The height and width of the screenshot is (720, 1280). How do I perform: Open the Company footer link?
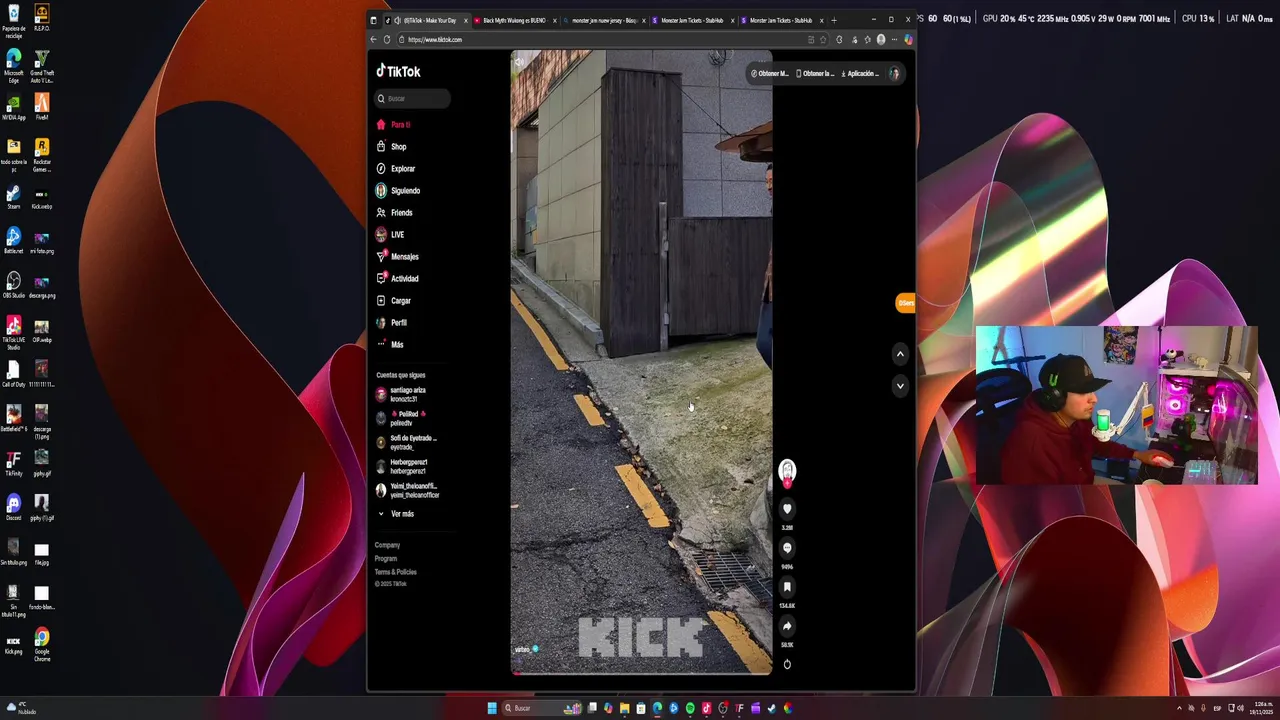[387, 545]
